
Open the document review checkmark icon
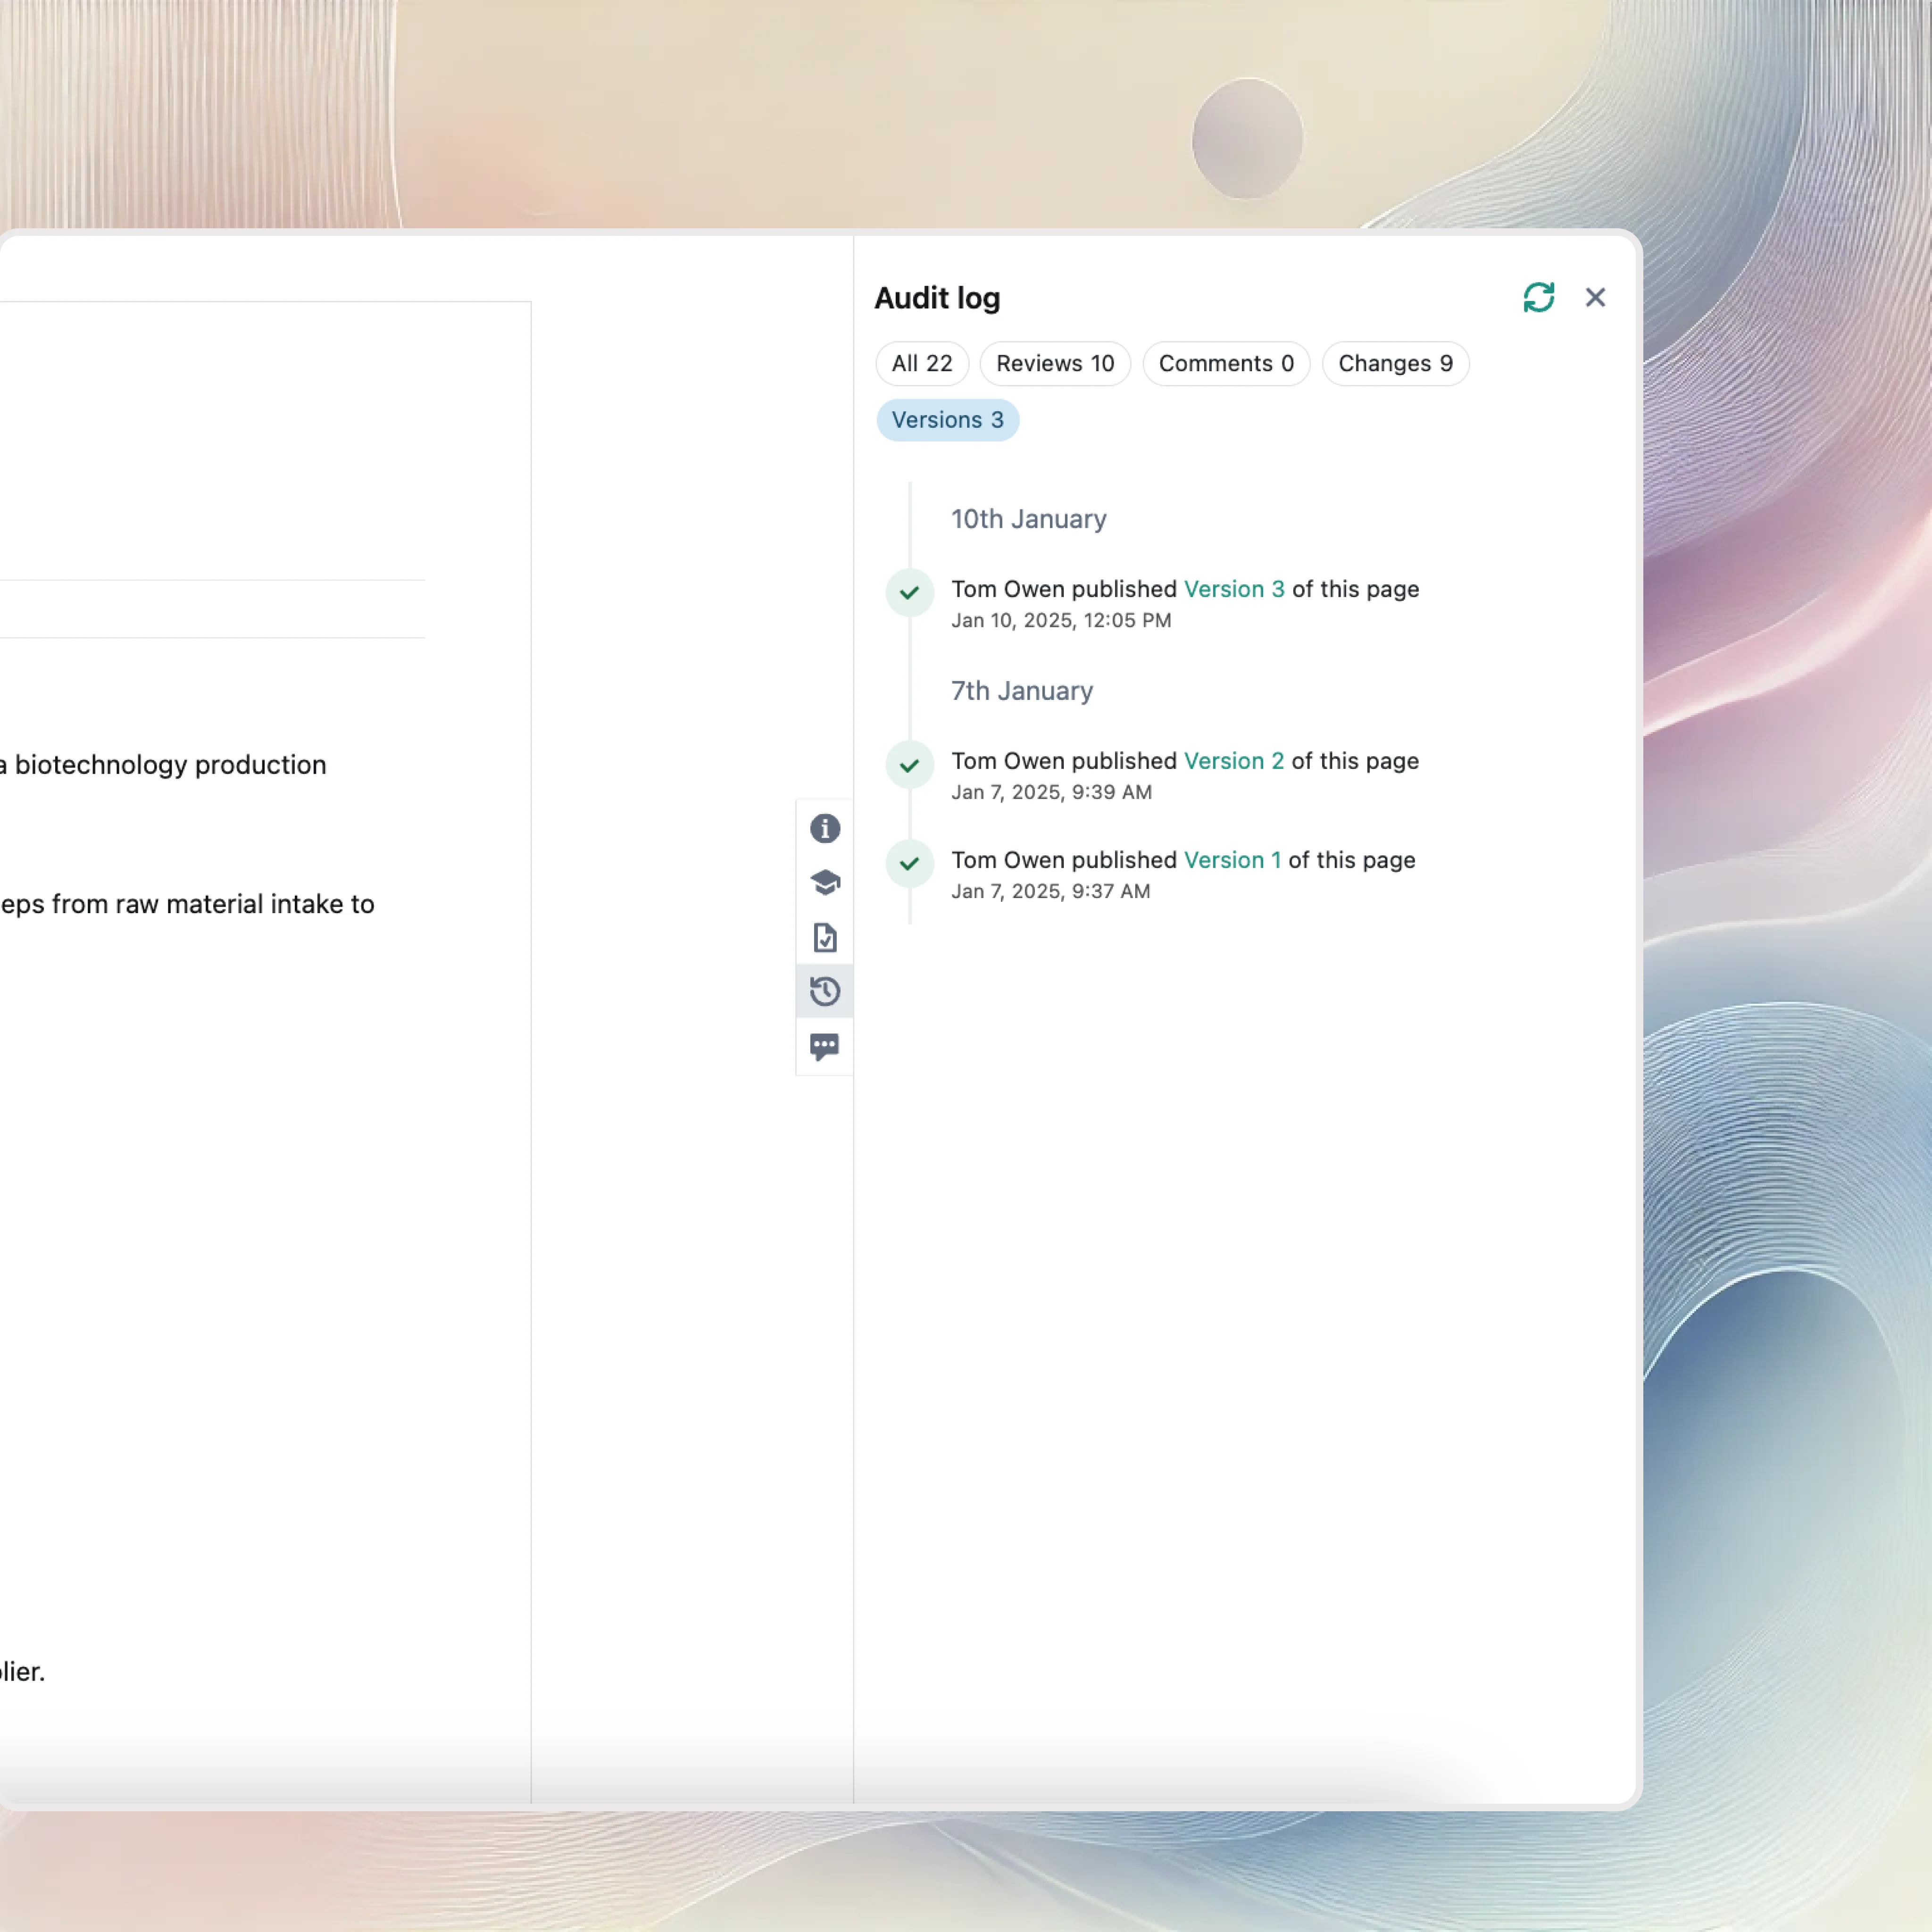(824, 937)
